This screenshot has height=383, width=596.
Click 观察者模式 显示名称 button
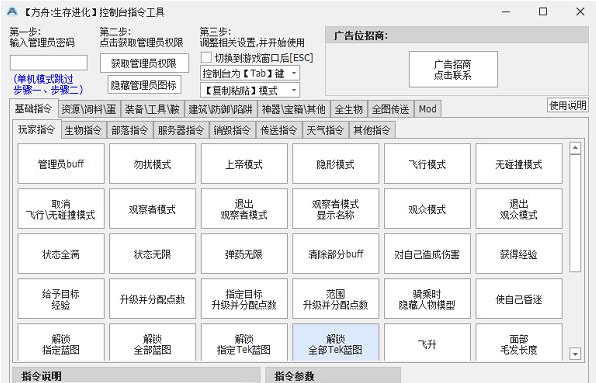click(x=336, y=209)
